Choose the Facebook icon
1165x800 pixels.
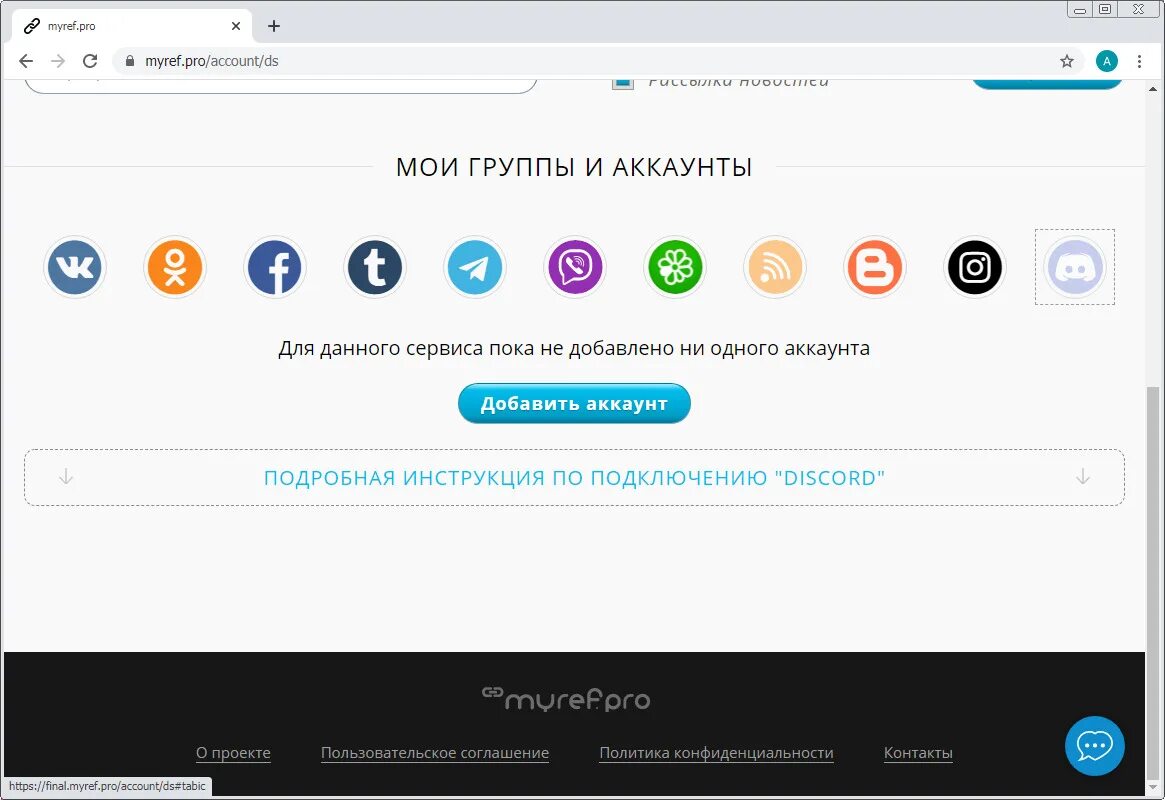click(x=275, y=267)
